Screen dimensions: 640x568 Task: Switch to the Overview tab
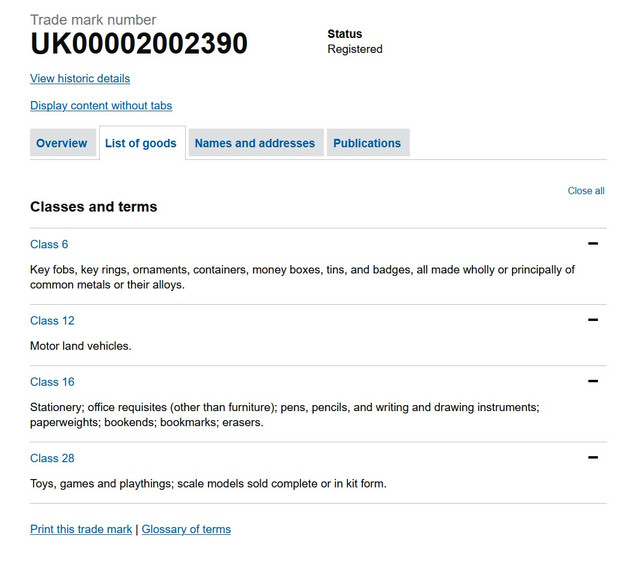pos(62,143)
